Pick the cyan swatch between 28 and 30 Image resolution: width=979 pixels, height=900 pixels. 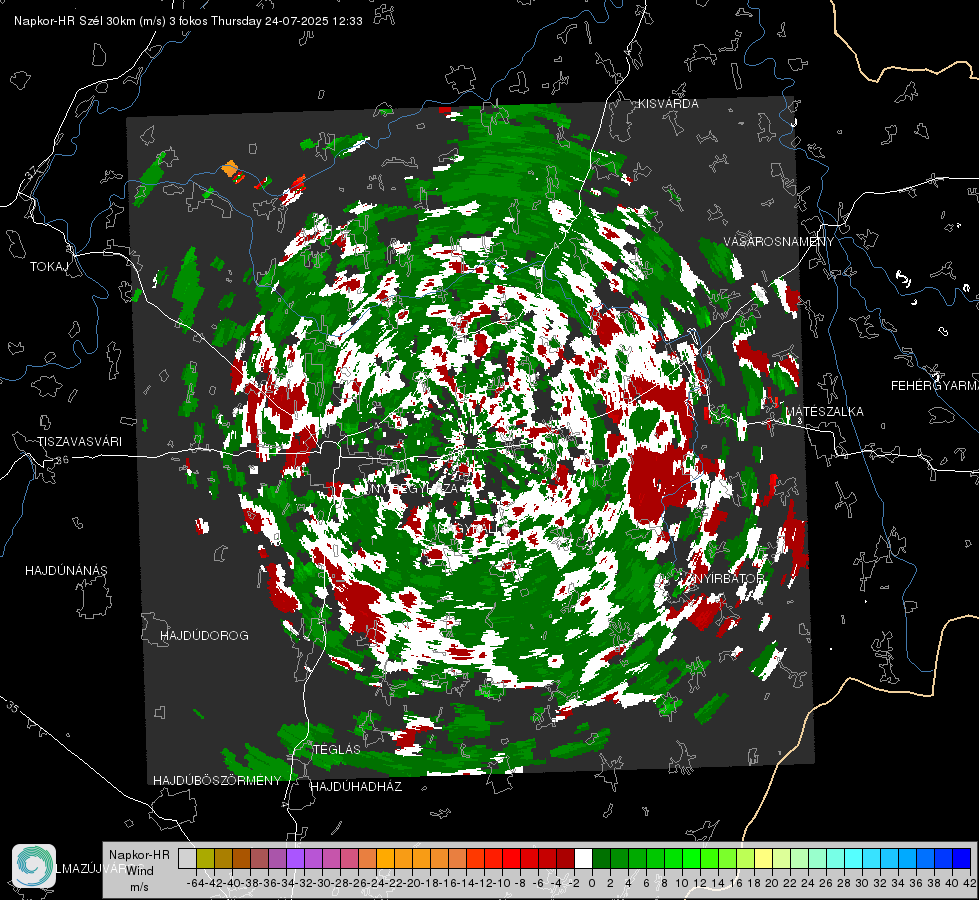coord(854,858)
